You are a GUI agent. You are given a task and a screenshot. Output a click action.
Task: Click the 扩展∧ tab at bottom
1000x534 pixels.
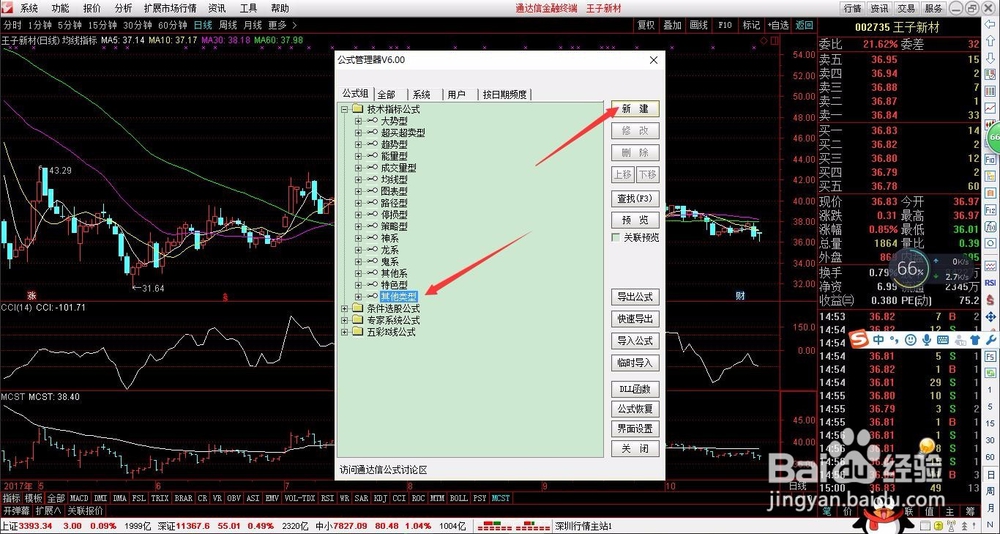tap(48, 510)
